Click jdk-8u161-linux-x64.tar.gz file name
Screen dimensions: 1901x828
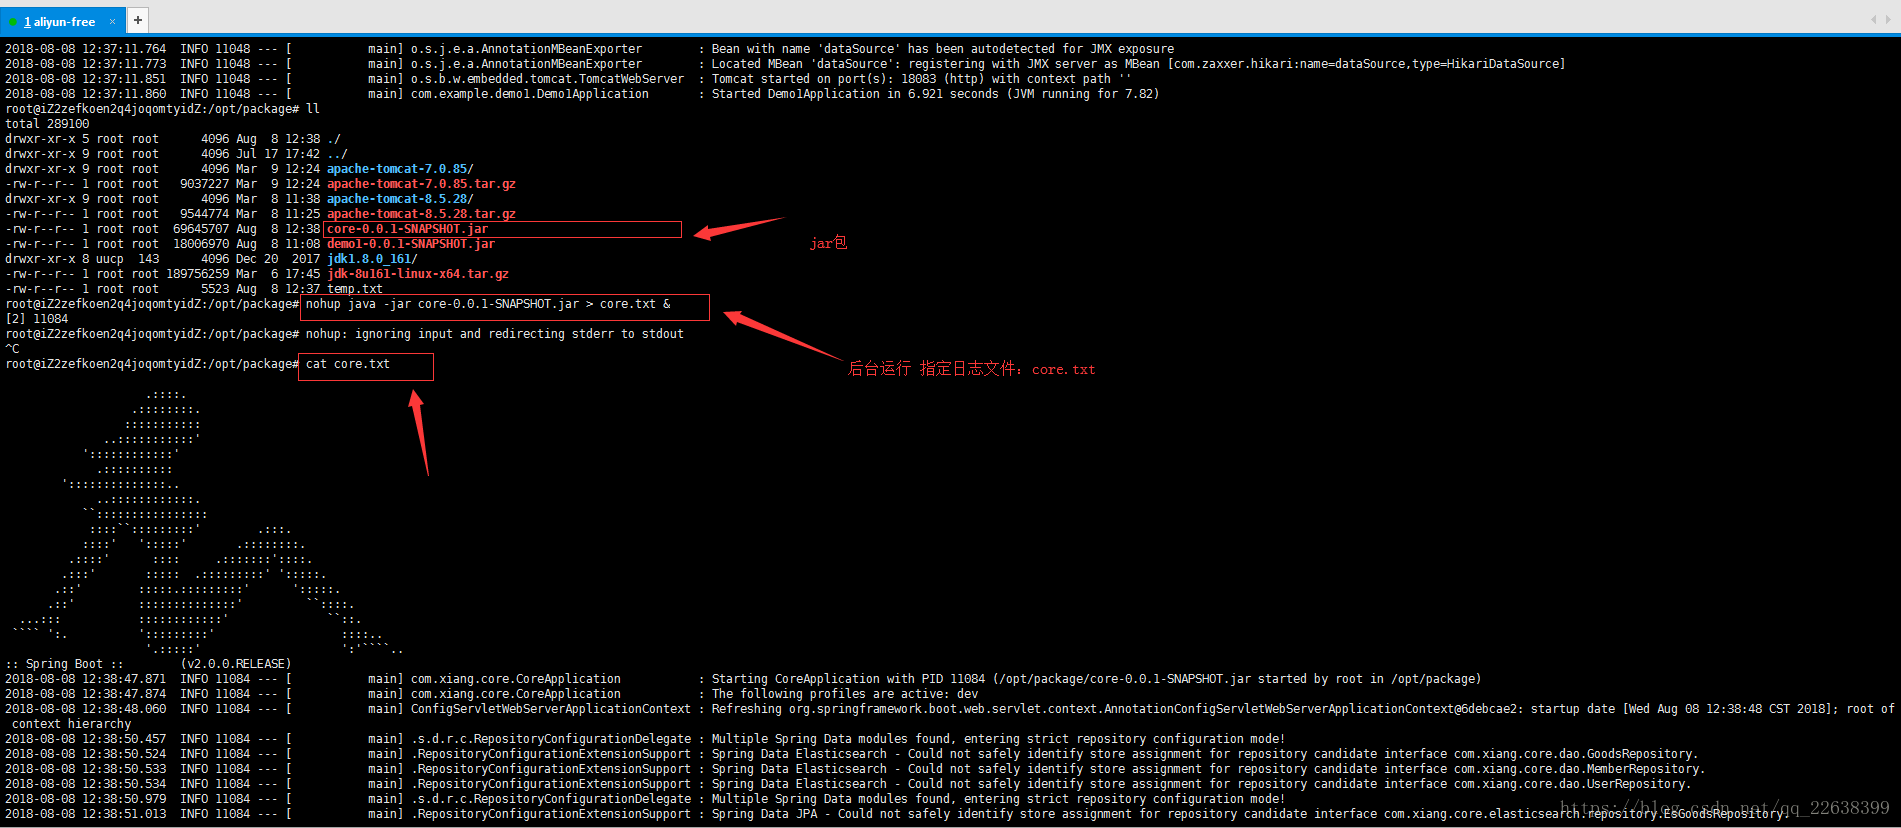pos(418,274)
